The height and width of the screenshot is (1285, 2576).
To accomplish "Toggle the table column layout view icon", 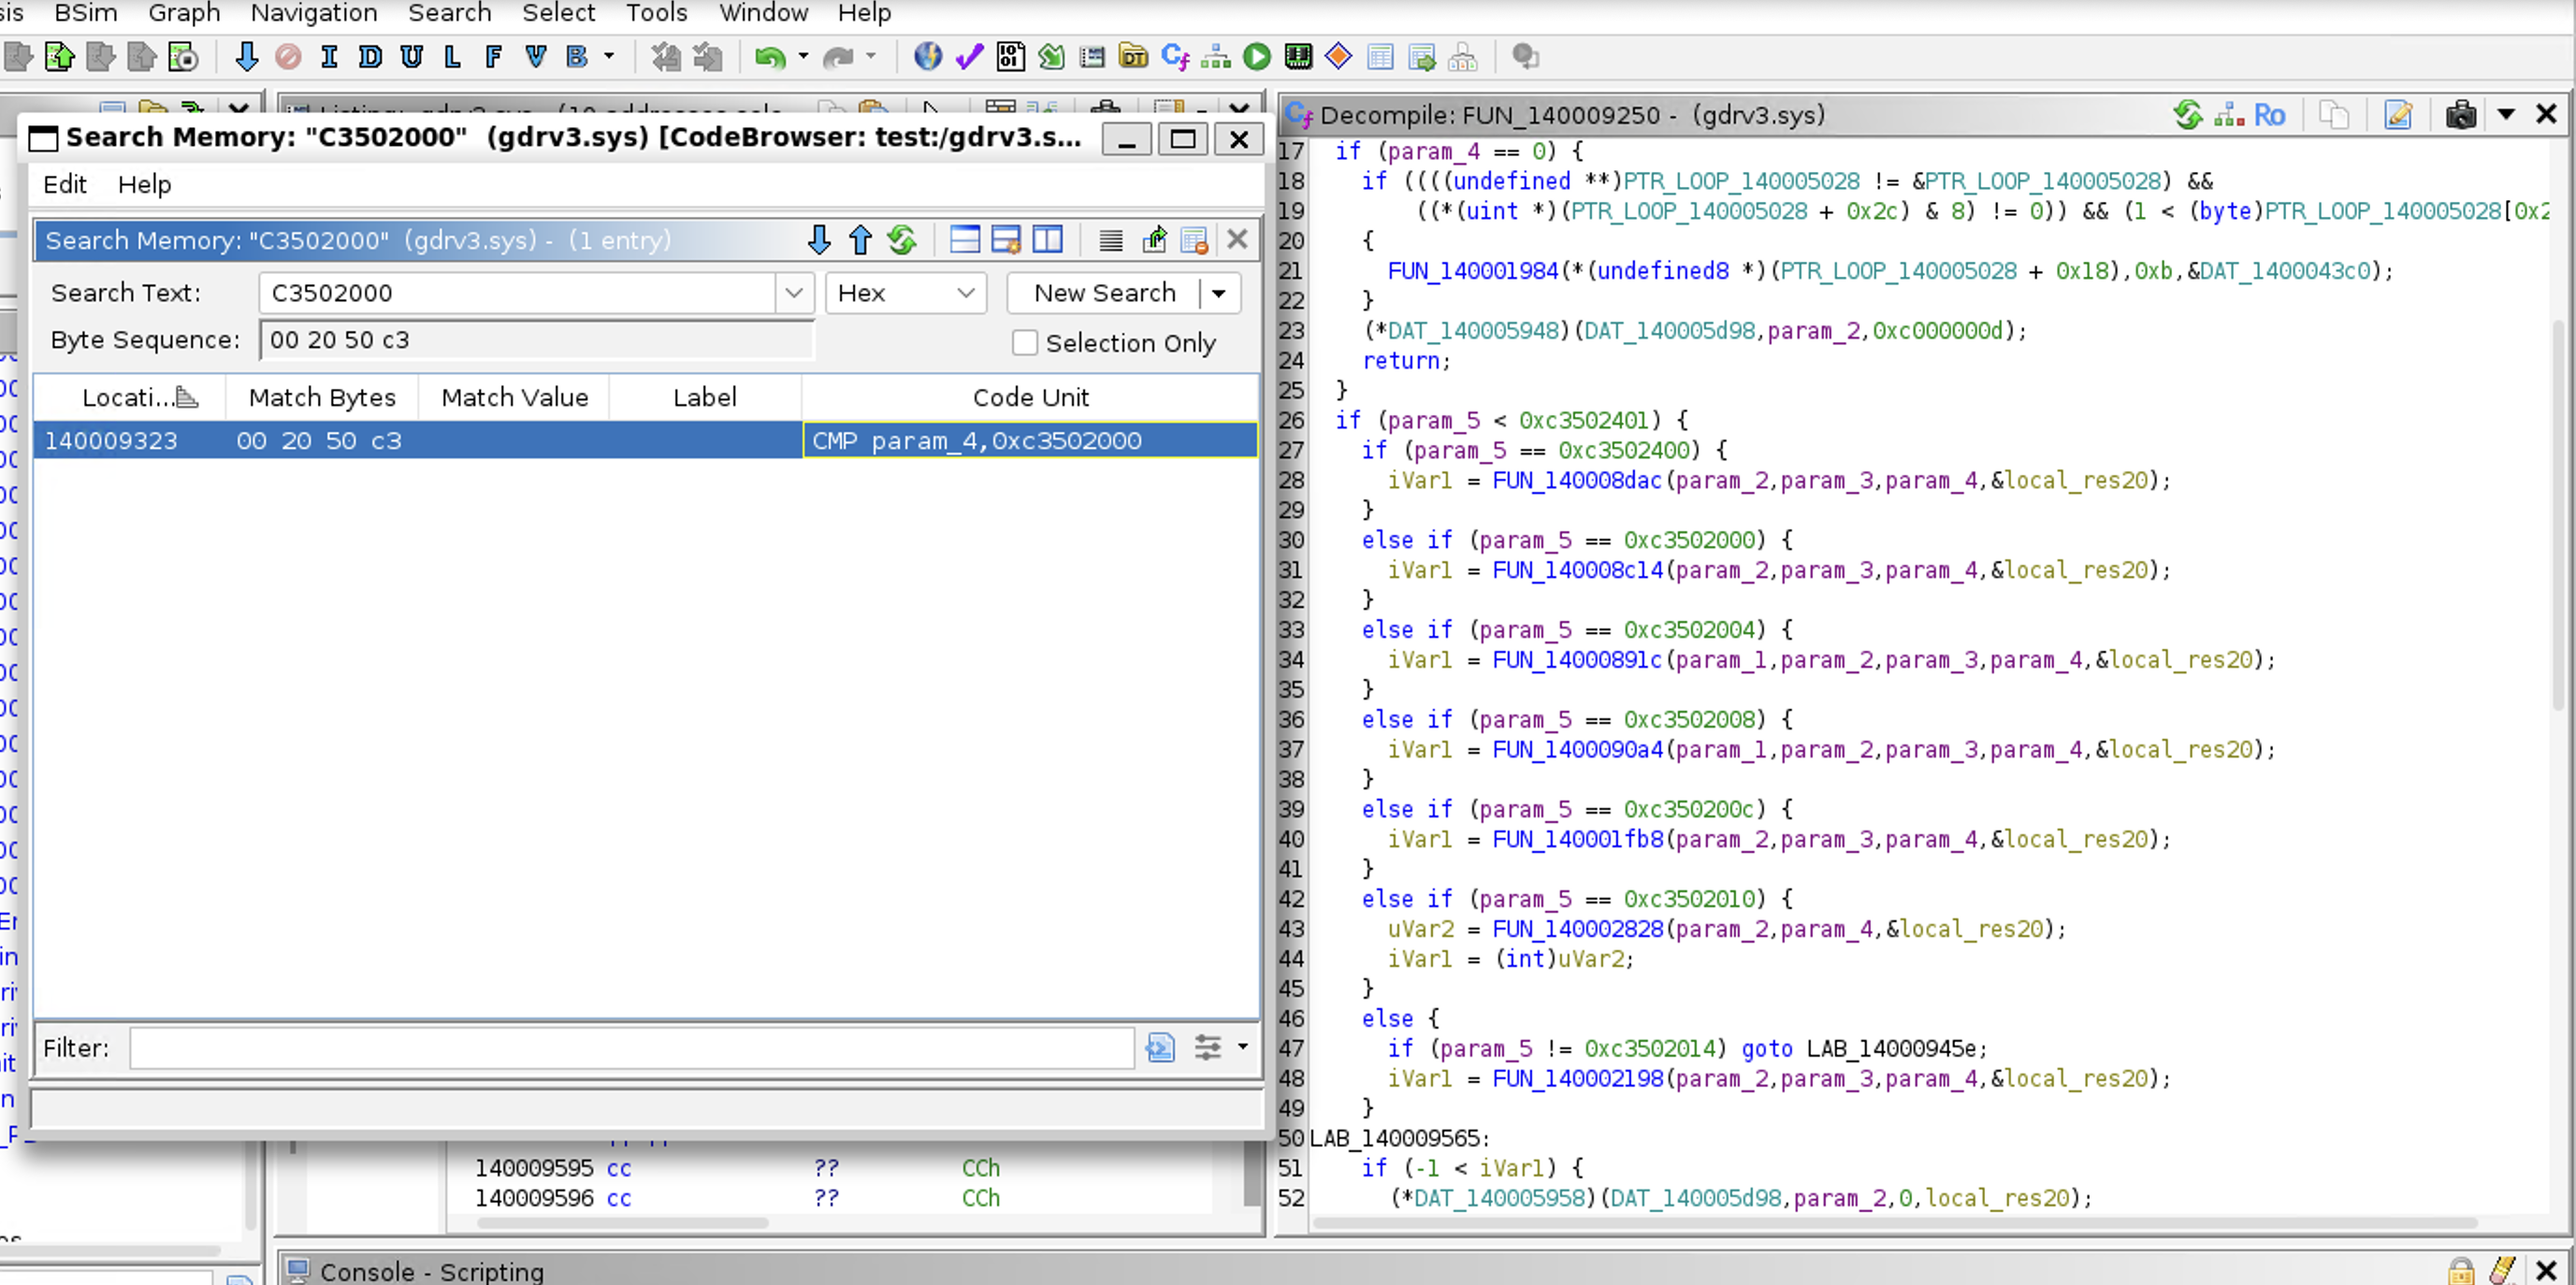I will point(1047,240).
